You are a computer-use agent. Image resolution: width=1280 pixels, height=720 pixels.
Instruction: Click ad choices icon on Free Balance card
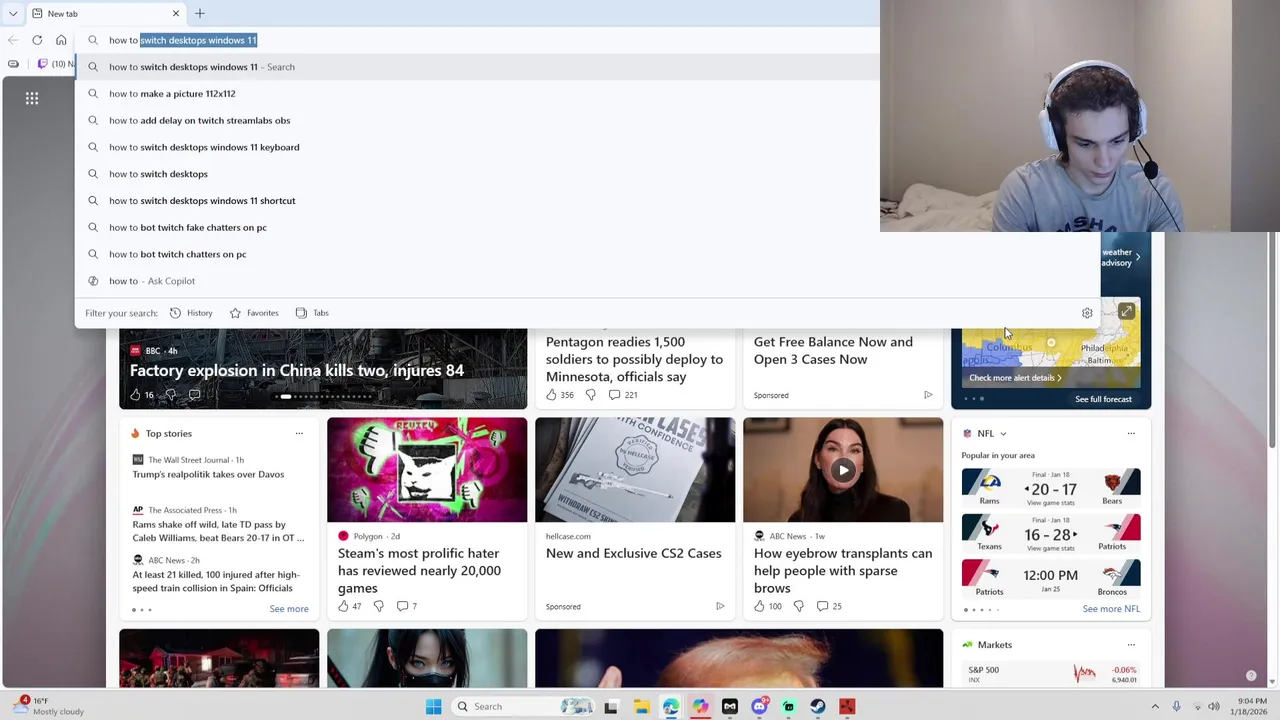click(x=928, y=395)
